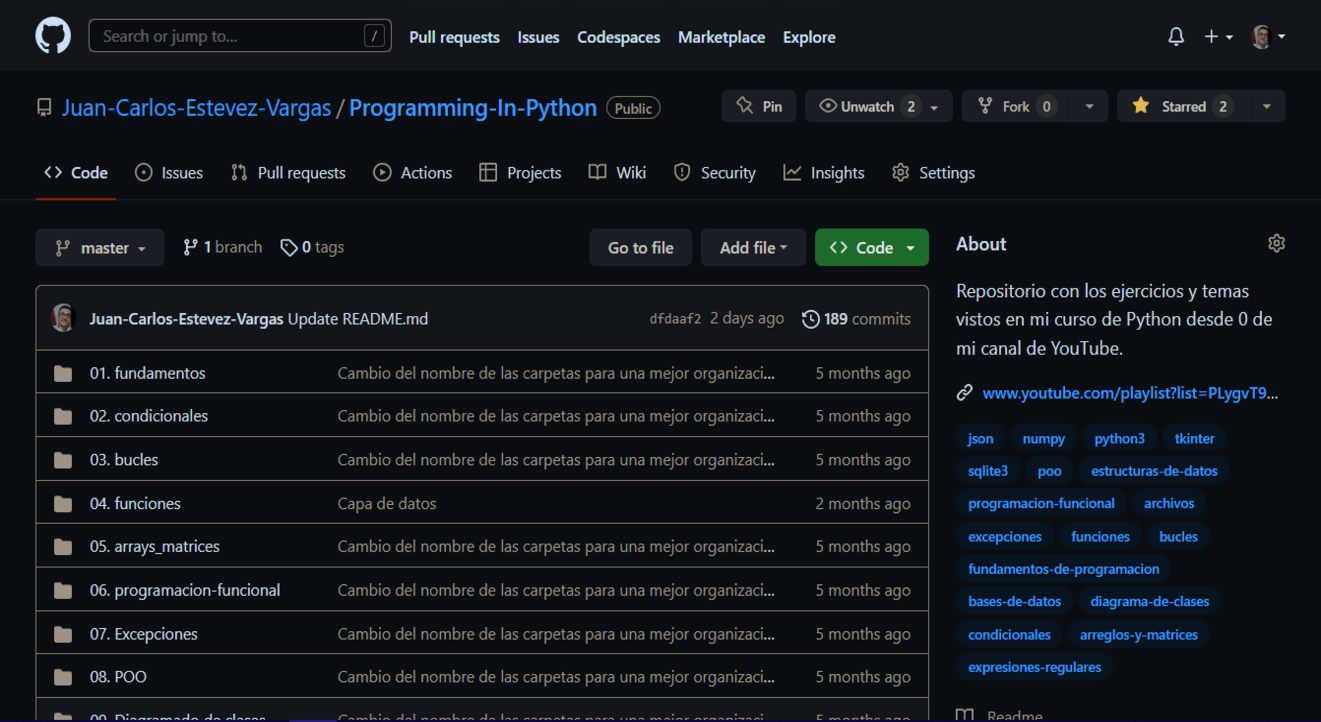
Task: Open the Actions tab
Action: (413, 172)
